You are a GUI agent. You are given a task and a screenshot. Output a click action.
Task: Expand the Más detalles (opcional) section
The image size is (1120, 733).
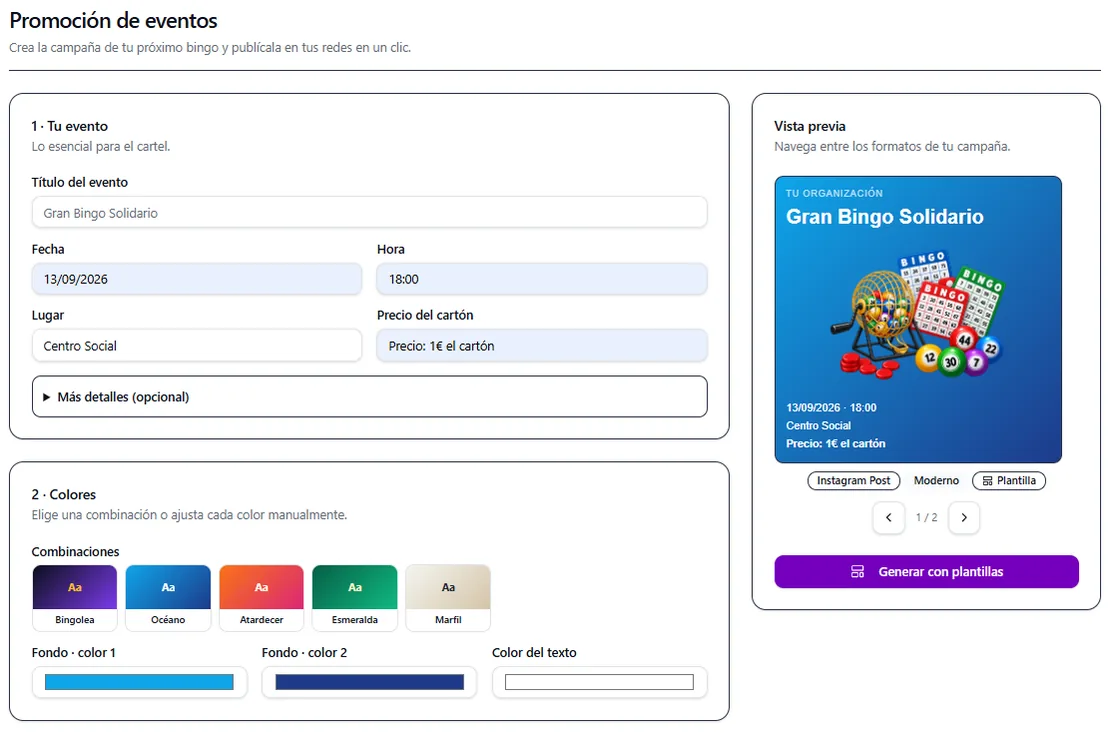coord(369,397)
